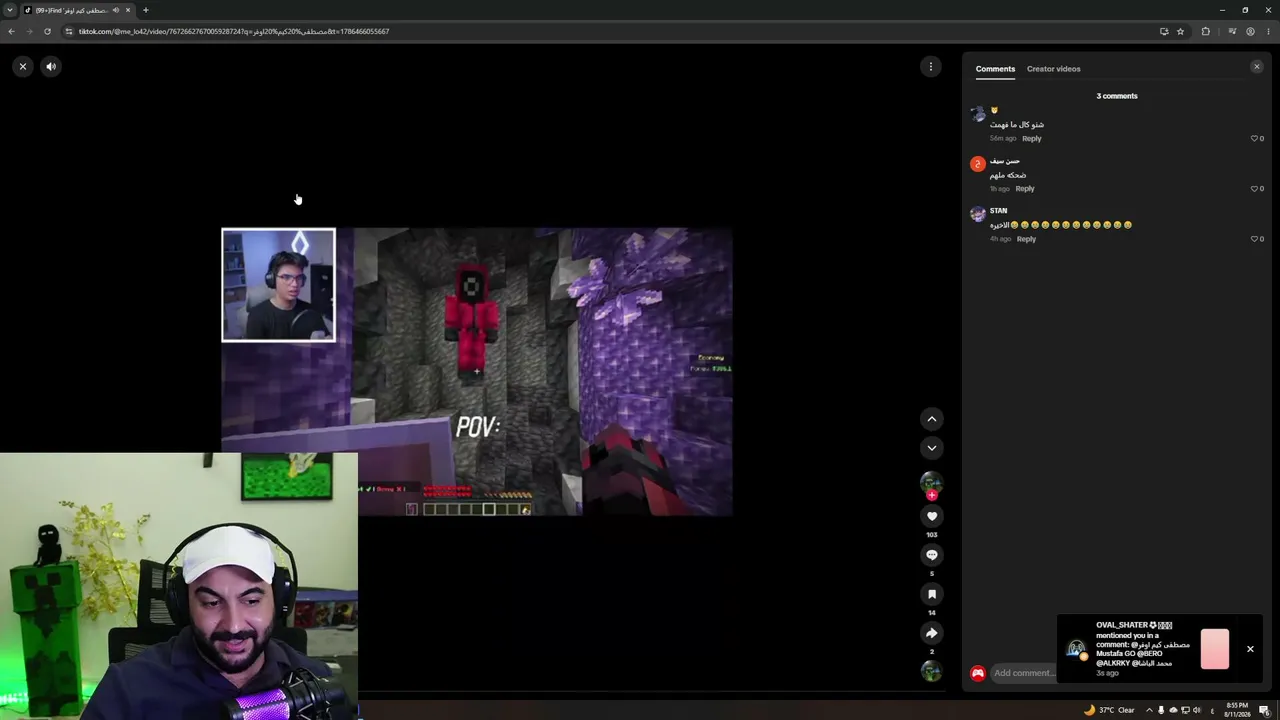Screen dimensions: 1280x720
Task: Reply to the comment posted 56m ago
Action: [1032, 139]
